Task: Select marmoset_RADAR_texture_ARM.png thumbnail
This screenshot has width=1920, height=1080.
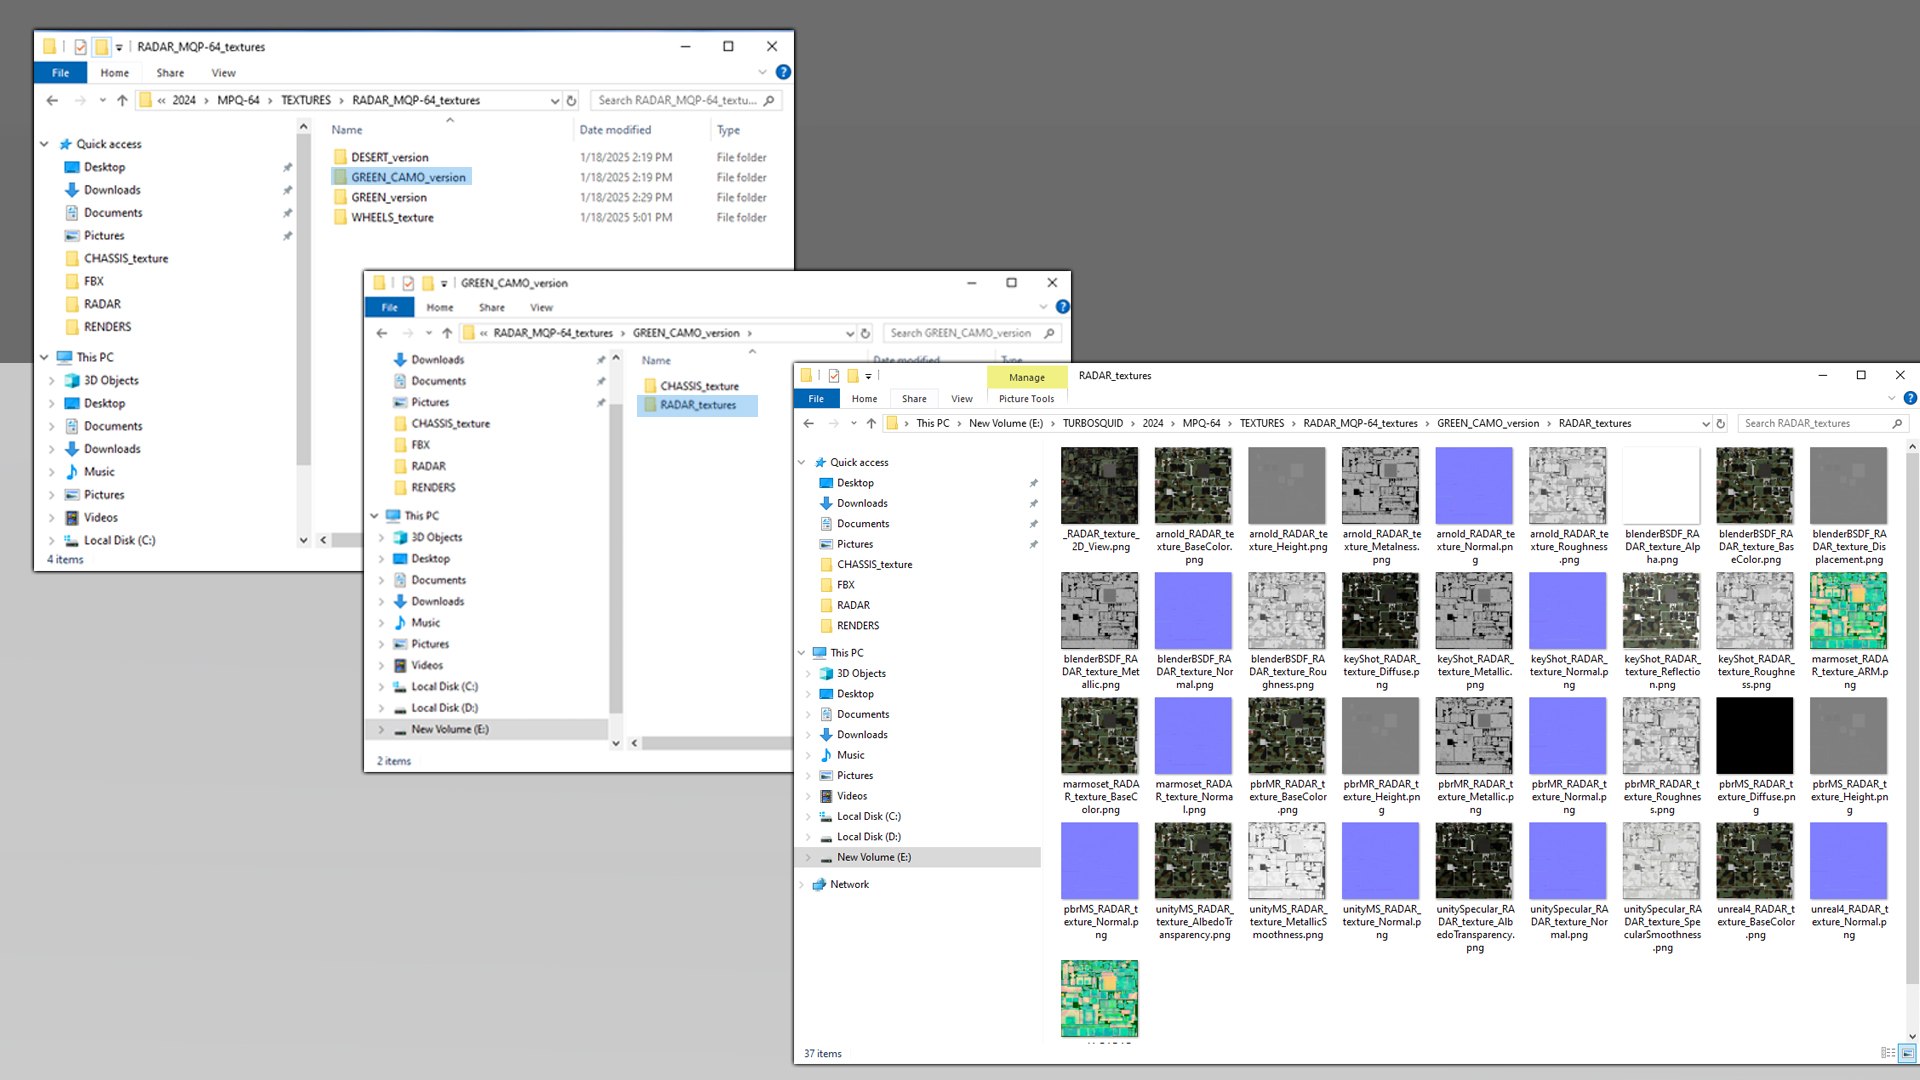Action: click(x=1848, y=612)
